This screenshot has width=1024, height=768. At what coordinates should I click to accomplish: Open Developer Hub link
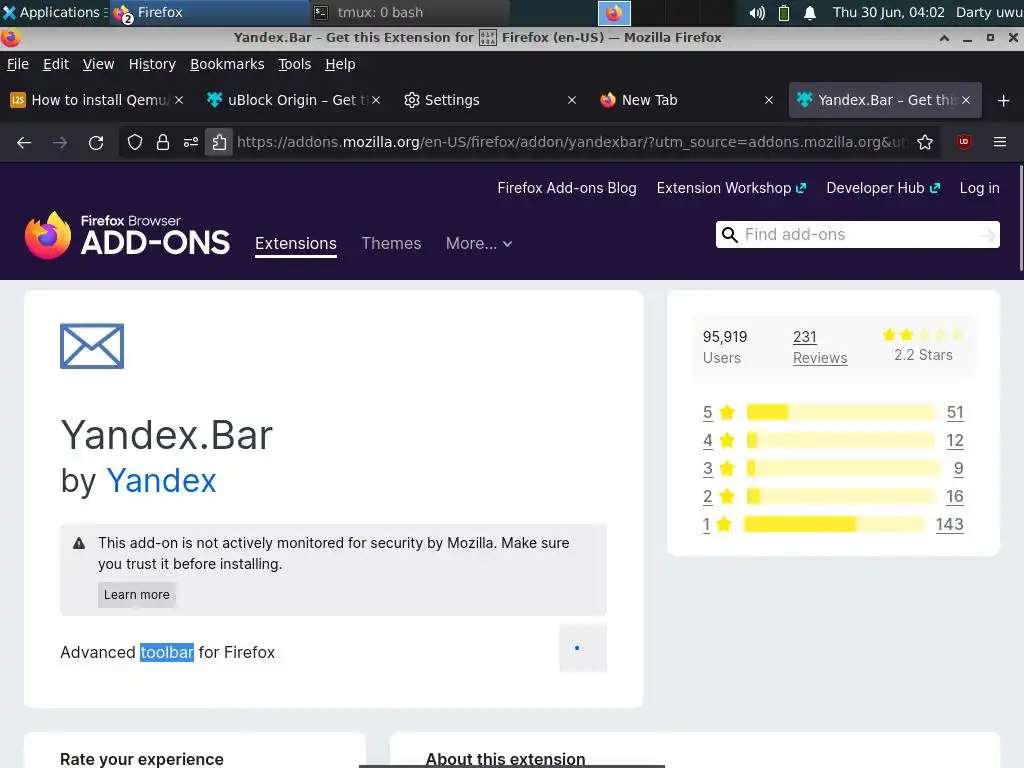tap(884, 188)
